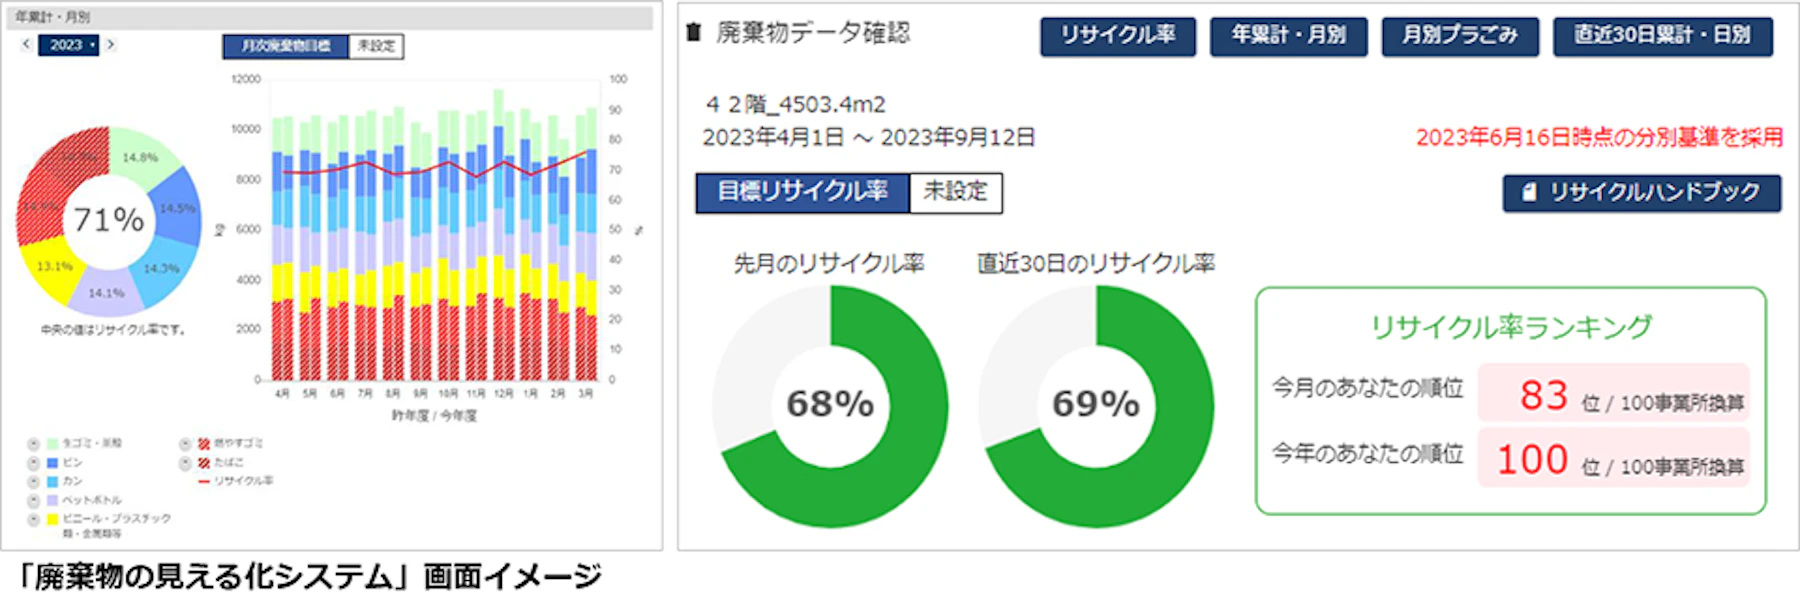
Task: Switch to 年累計・月別 view
Action: (x=1288, y=36)
